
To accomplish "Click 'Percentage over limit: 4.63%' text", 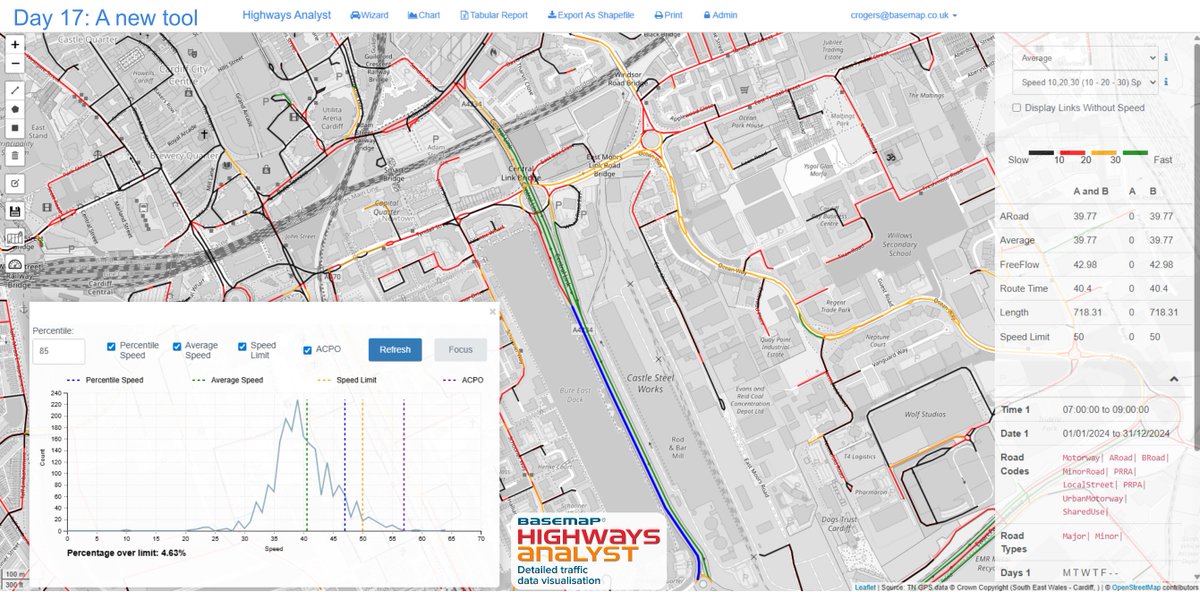I will click(126, 552).
